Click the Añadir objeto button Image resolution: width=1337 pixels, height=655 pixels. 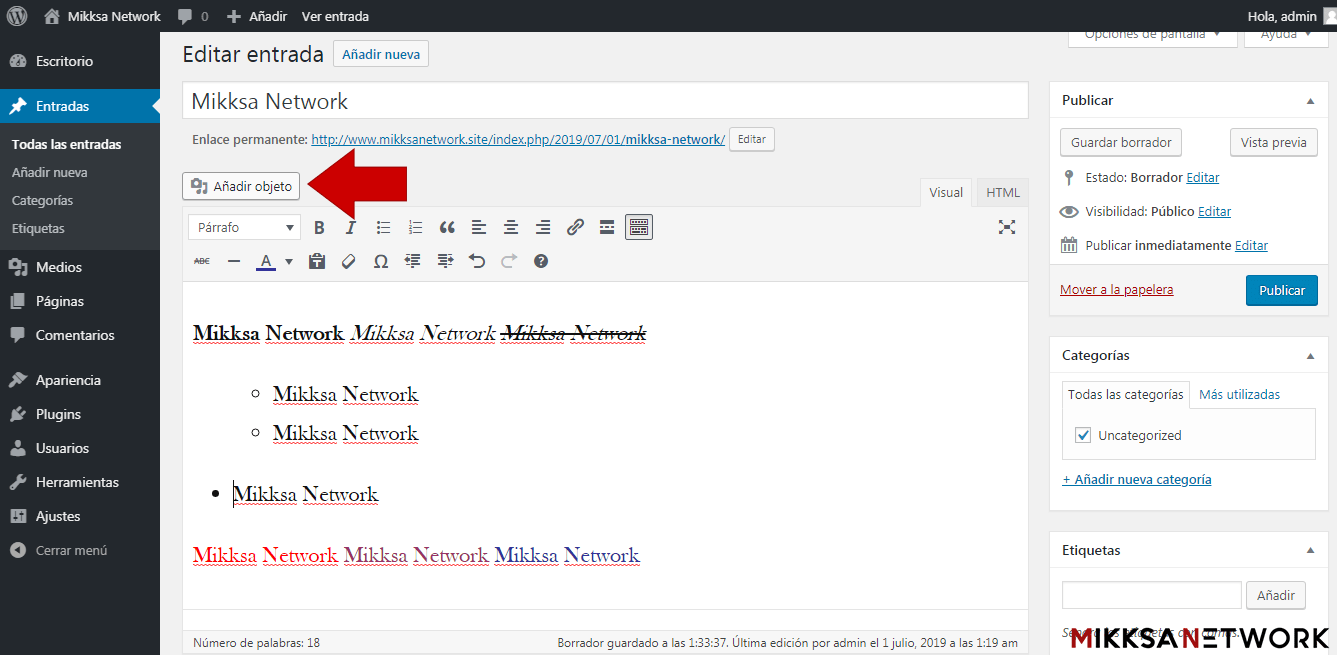(241, 186)
